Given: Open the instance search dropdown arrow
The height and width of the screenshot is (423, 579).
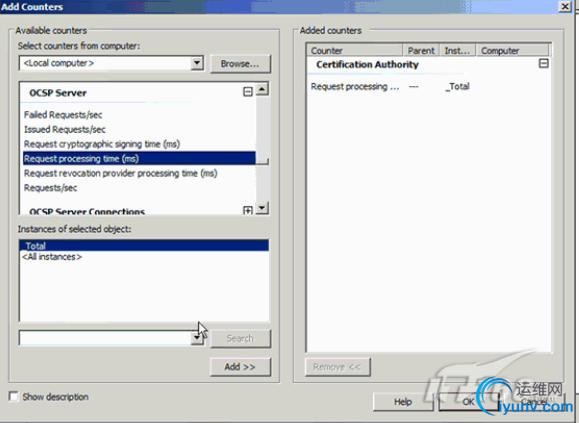Looking at the screenshot, I should click(197, 338).
